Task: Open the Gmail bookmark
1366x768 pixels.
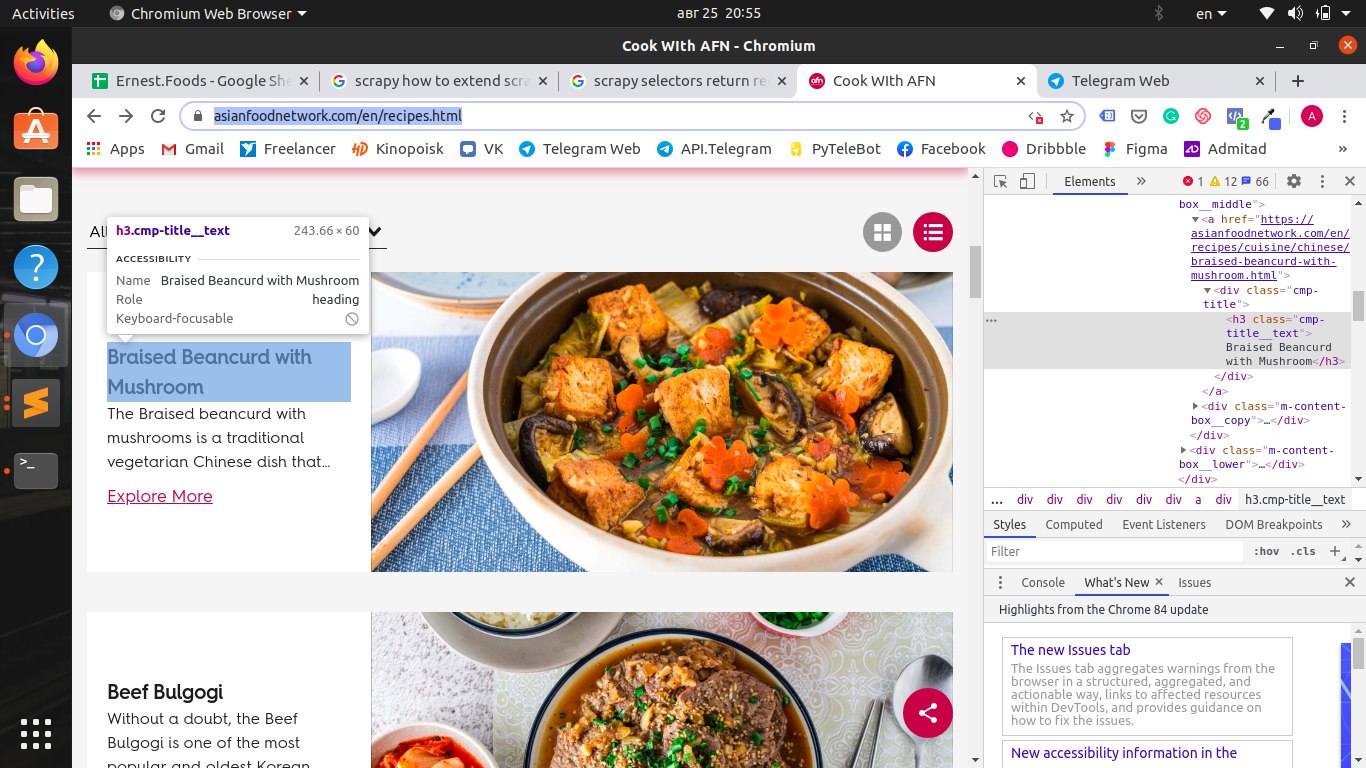Action: pyautogui.click(x=192, y=149)
